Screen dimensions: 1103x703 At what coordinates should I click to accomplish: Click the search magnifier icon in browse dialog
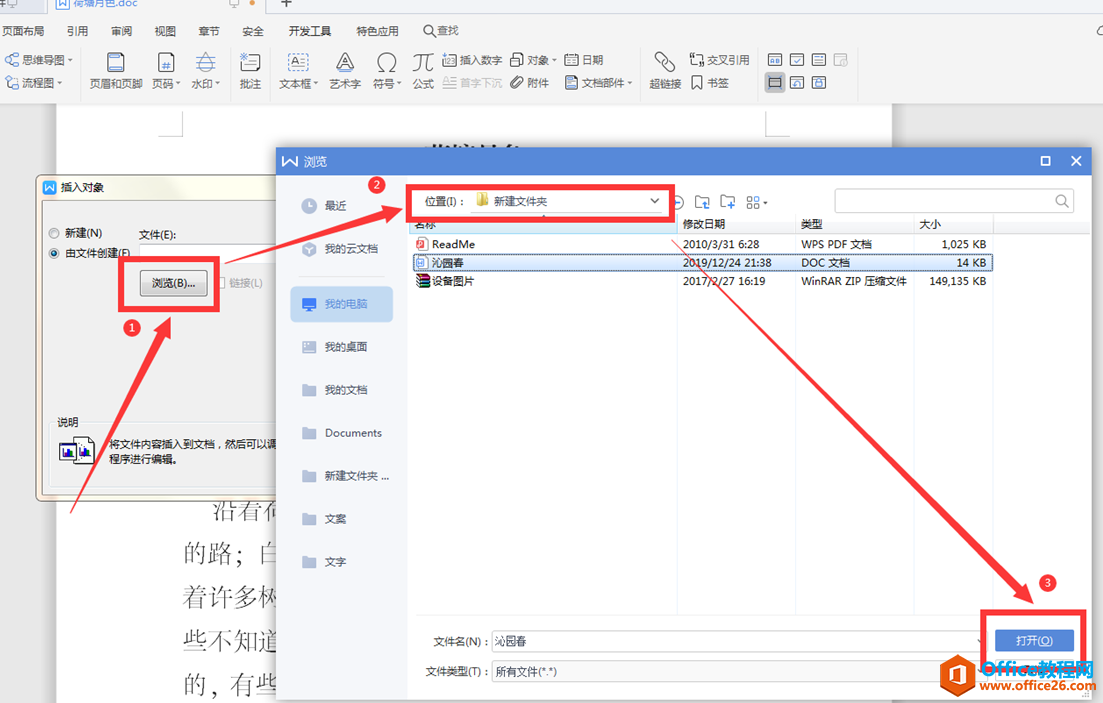click(1062, 201)
